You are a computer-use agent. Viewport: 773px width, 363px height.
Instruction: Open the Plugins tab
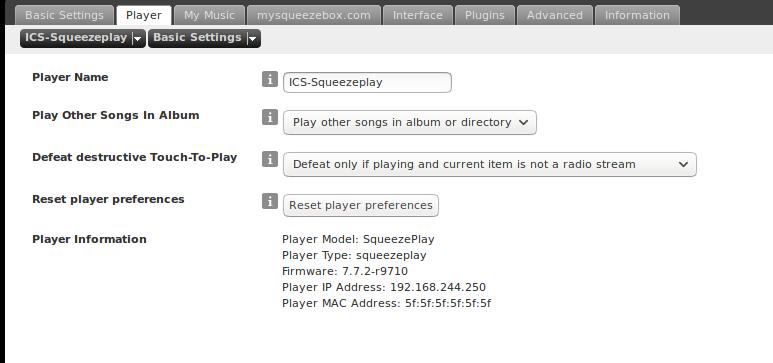click(485, 15)
